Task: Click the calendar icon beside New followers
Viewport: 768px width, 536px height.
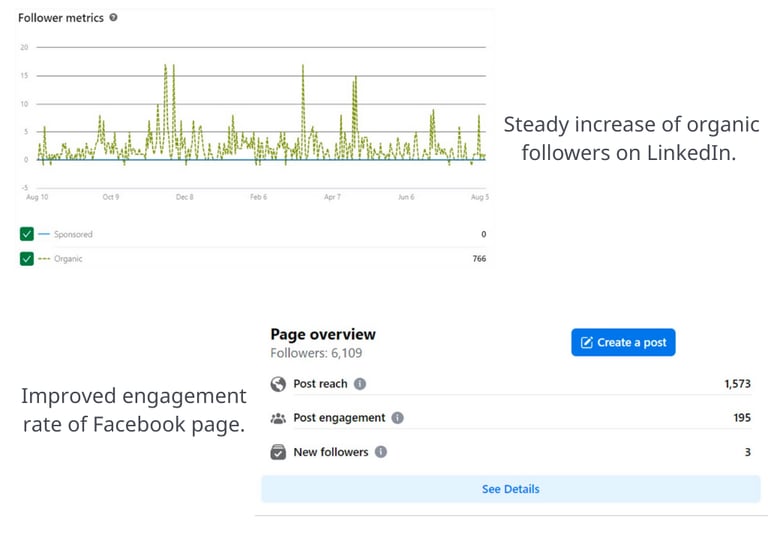Action: tap(279, 452)
